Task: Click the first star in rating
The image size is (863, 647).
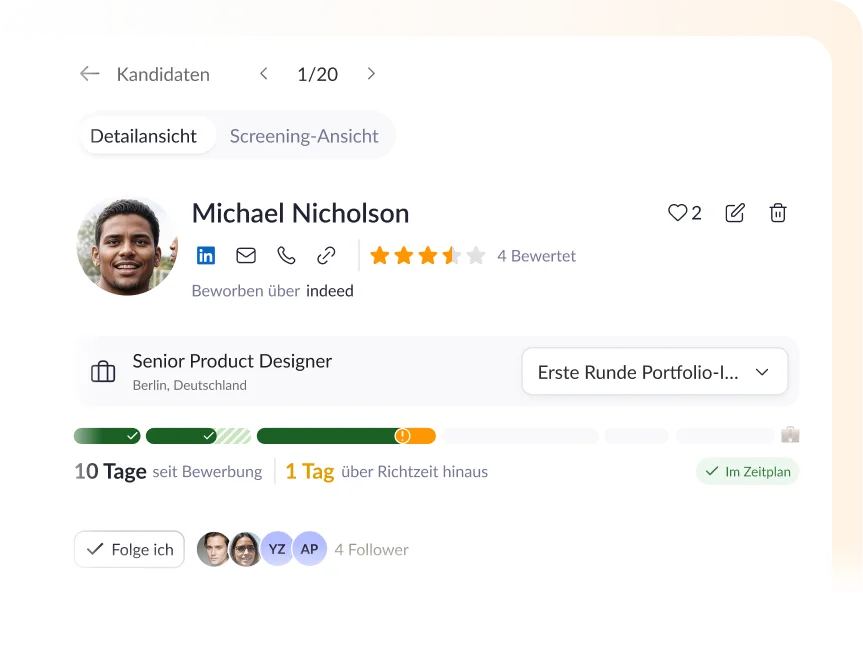Action: click(380, 255)
